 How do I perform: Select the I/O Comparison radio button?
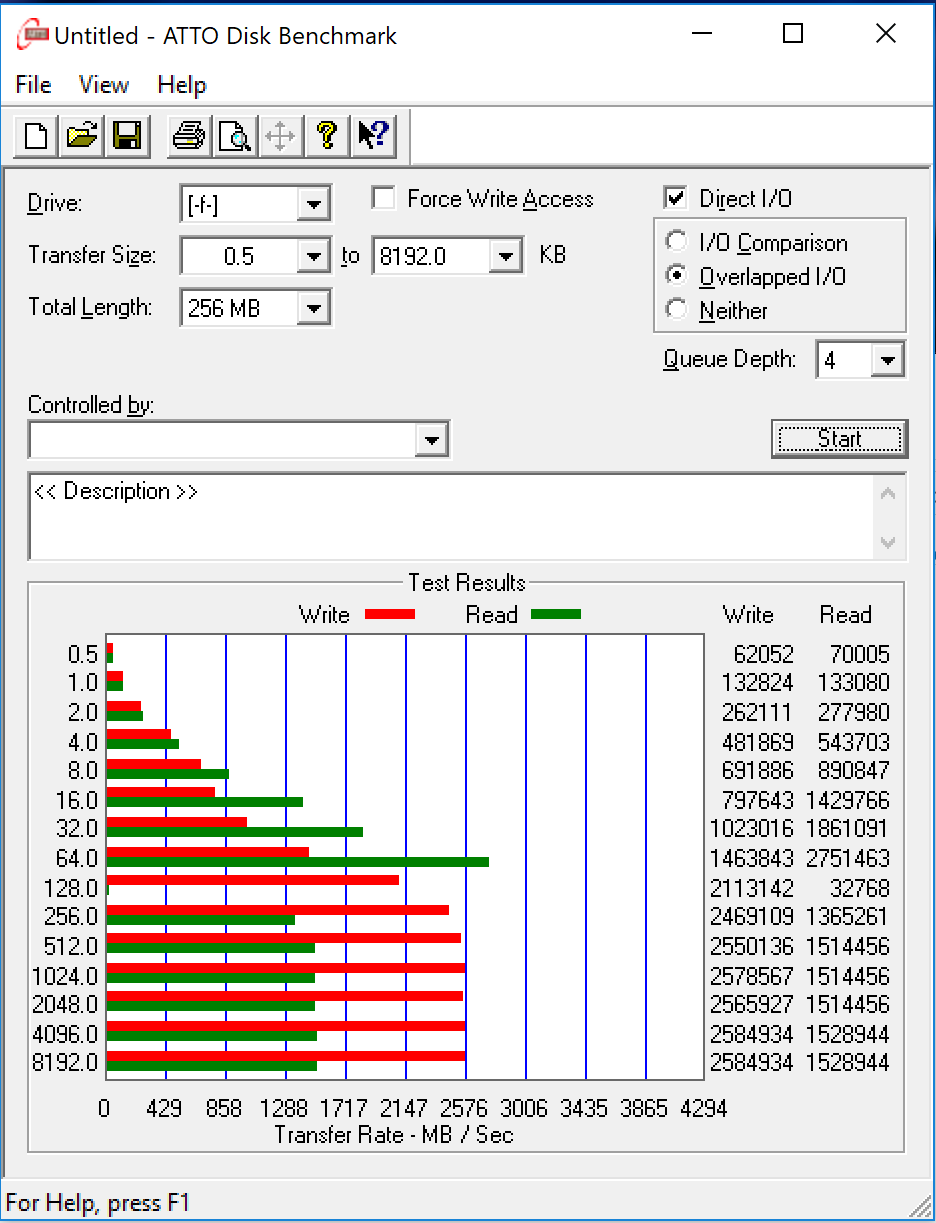point(677,243)
